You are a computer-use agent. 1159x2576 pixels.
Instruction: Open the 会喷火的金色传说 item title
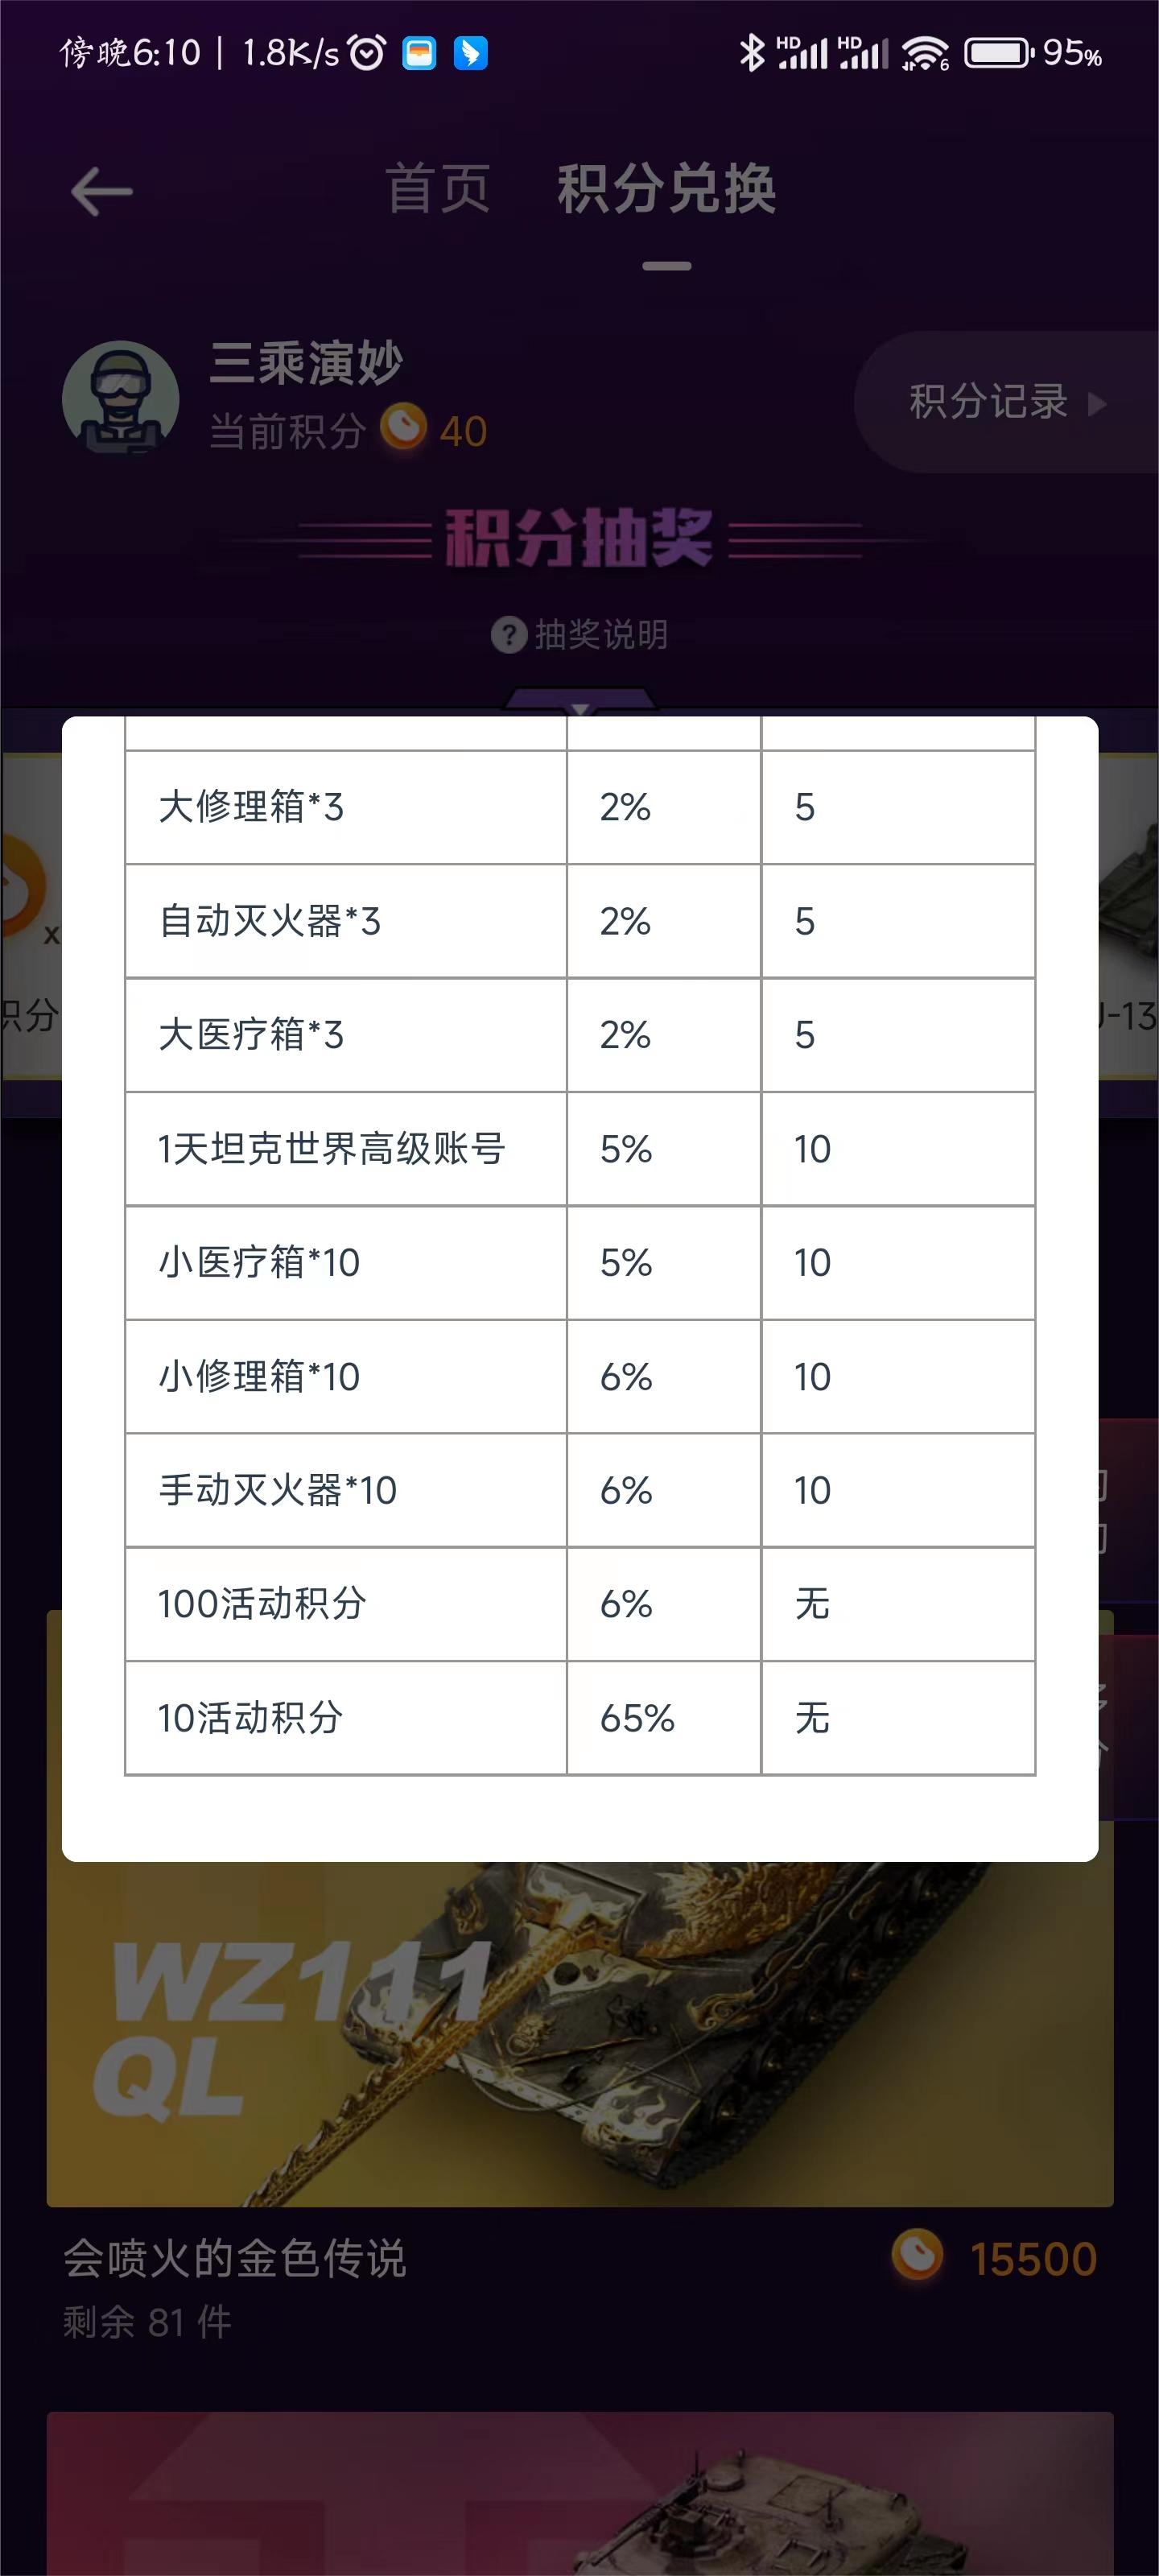(235, 2259)
